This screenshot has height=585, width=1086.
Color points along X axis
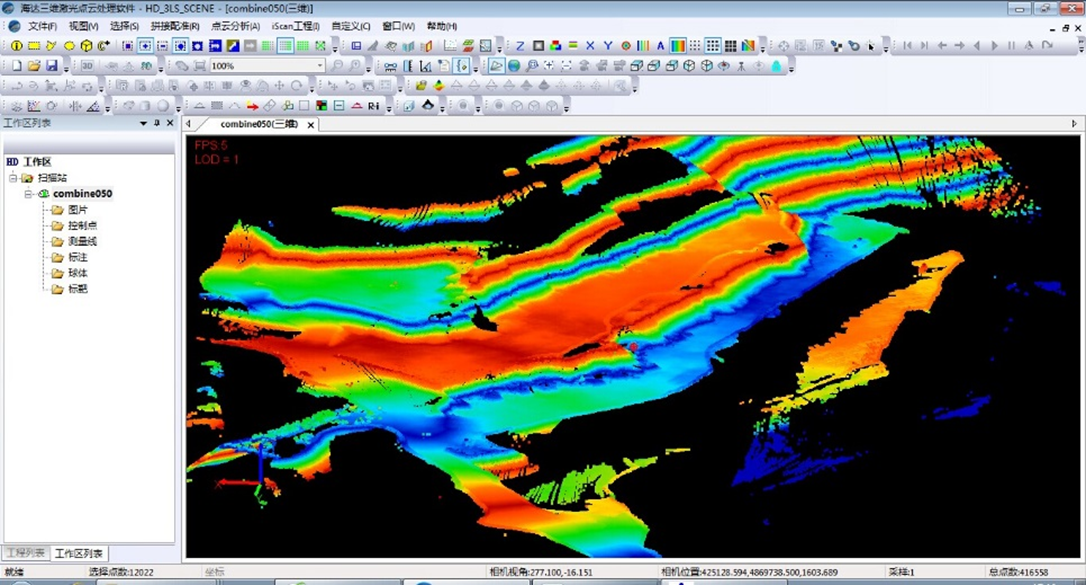(x=590, y=46)
